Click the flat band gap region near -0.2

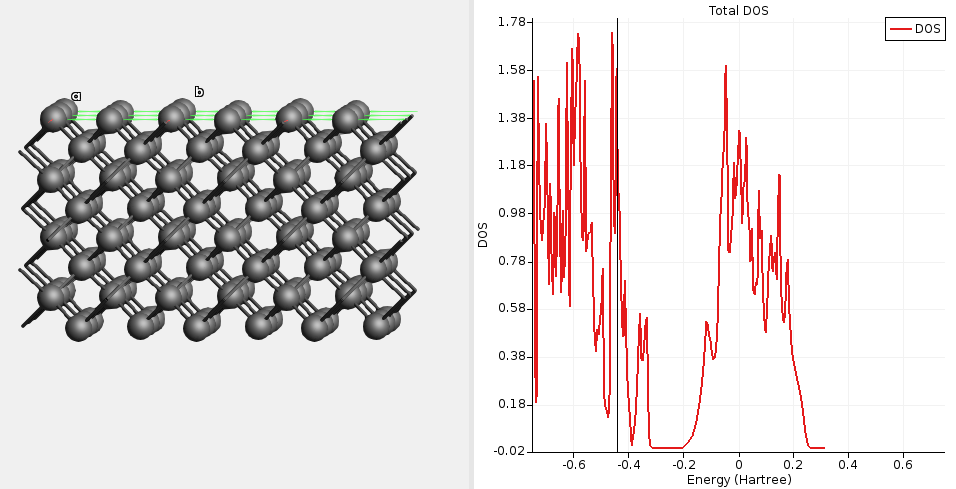point(668,446)
